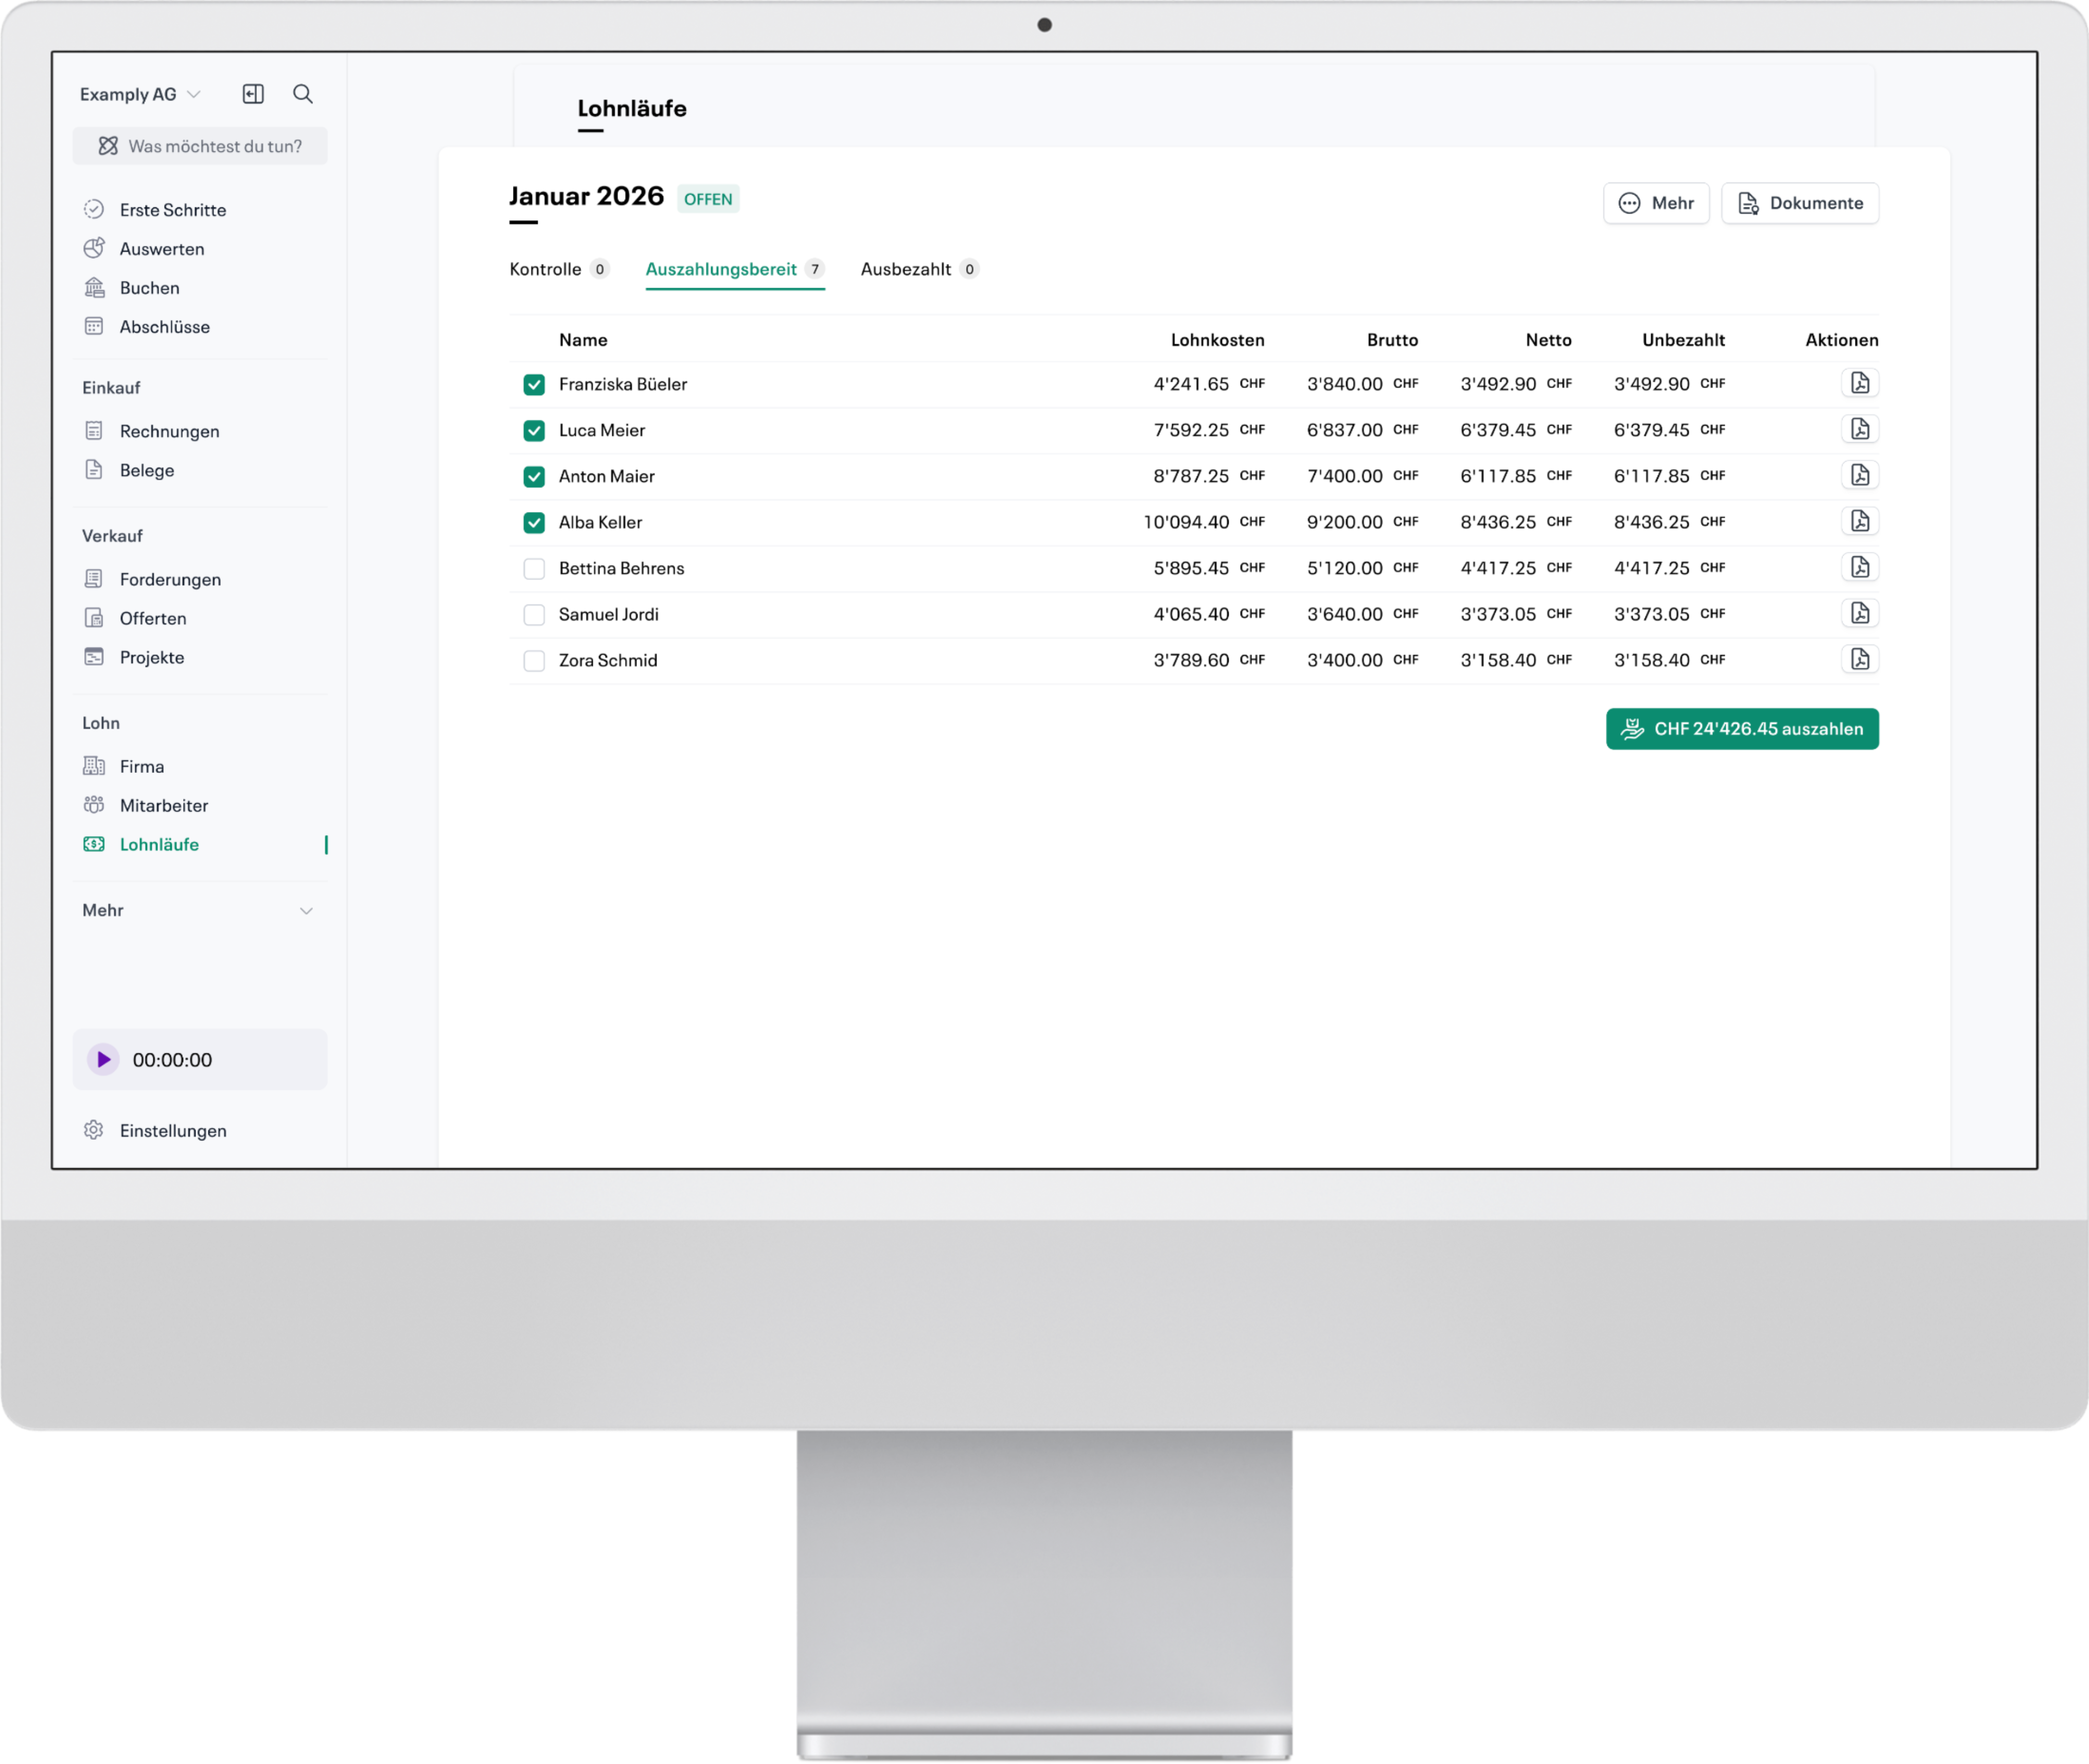Screen dimensions: 2089x1764
Task: Open Mitarbeiter section in sidebar
Action: pos(163,805)
